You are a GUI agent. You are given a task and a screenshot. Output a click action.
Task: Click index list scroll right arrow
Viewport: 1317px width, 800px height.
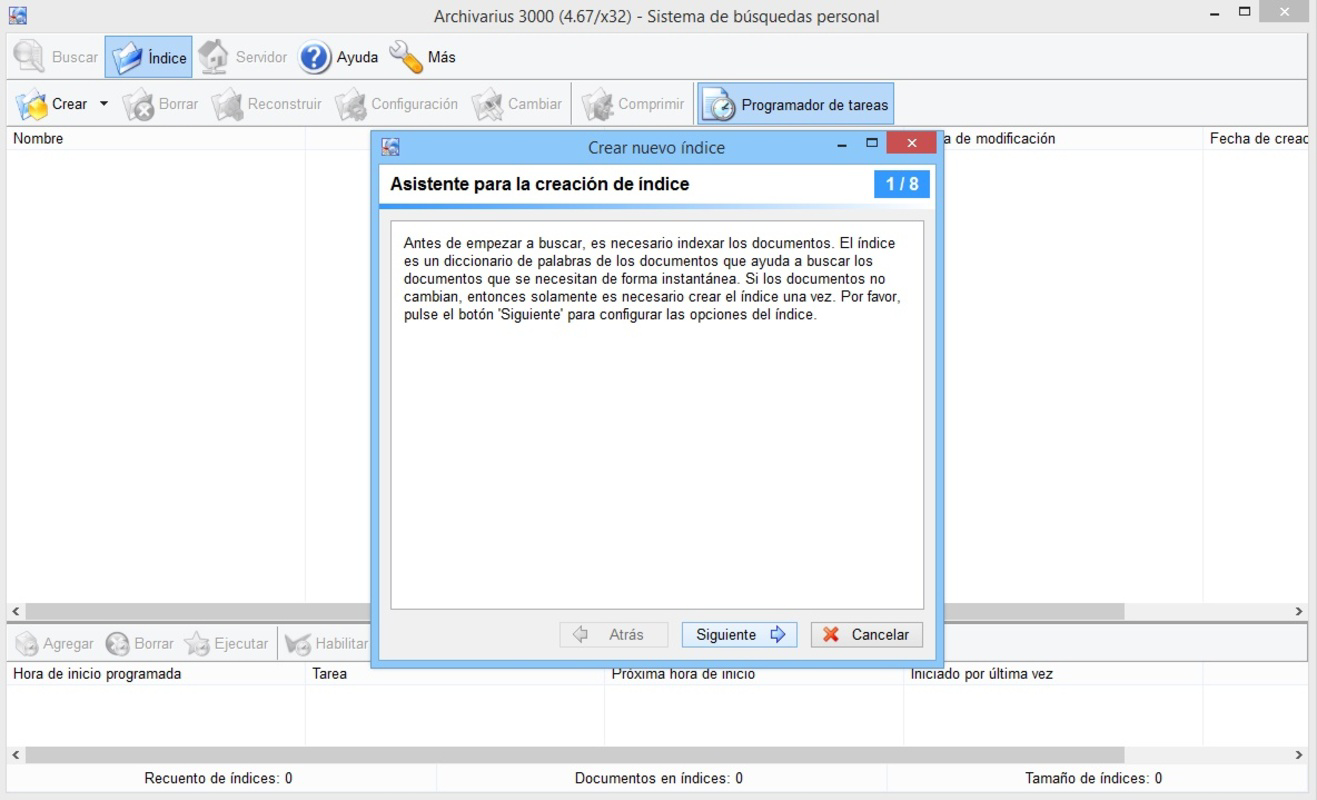(1299, 611)
